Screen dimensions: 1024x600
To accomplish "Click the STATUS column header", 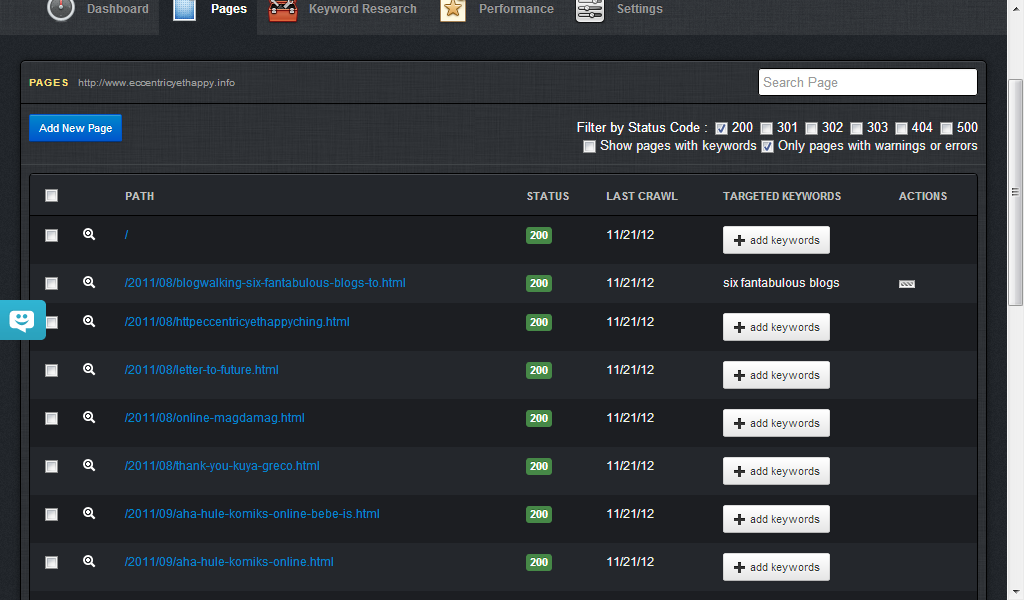I will pos(548,196).
